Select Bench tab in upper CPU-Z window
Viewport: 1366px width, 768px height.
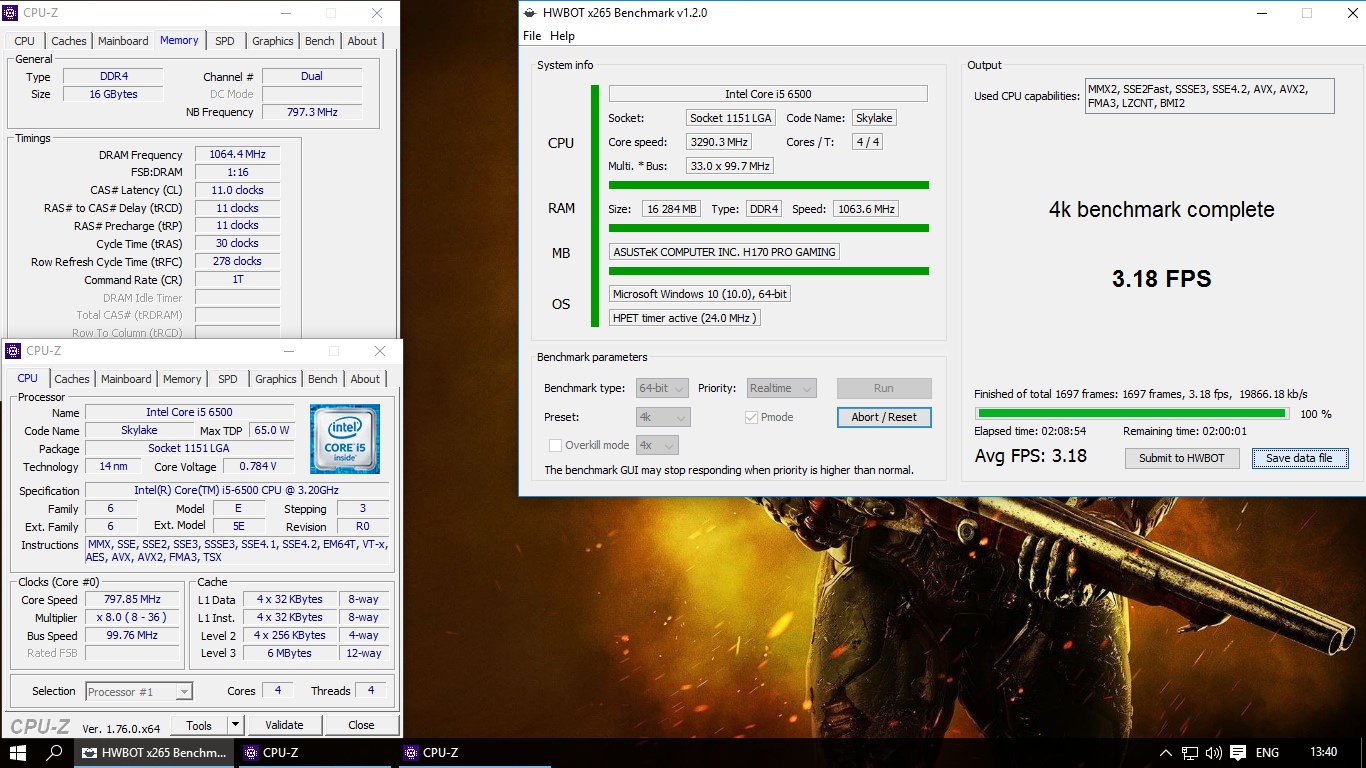[320, 41]
